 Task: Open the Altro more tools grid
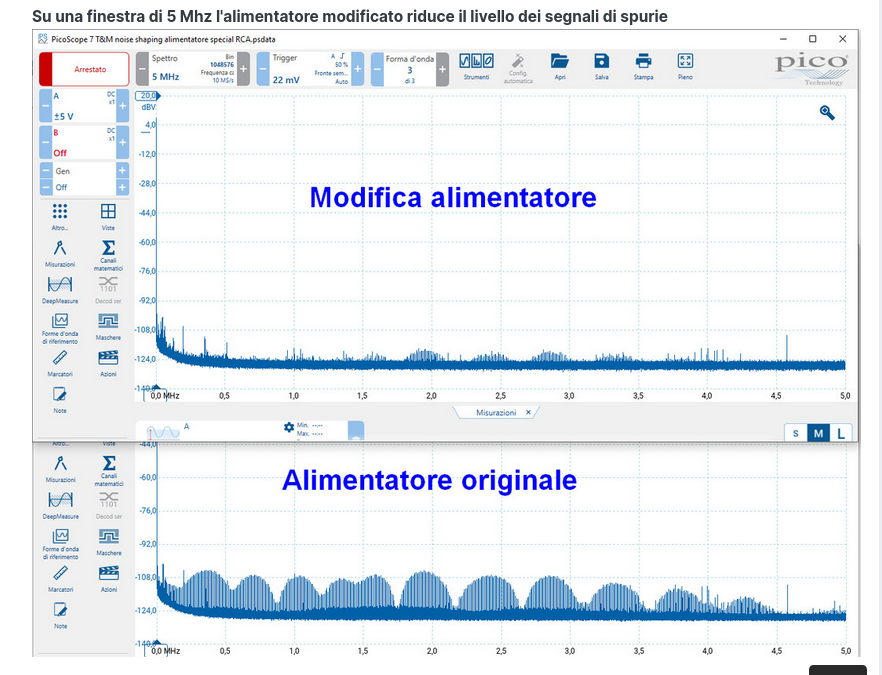[60, 217]
